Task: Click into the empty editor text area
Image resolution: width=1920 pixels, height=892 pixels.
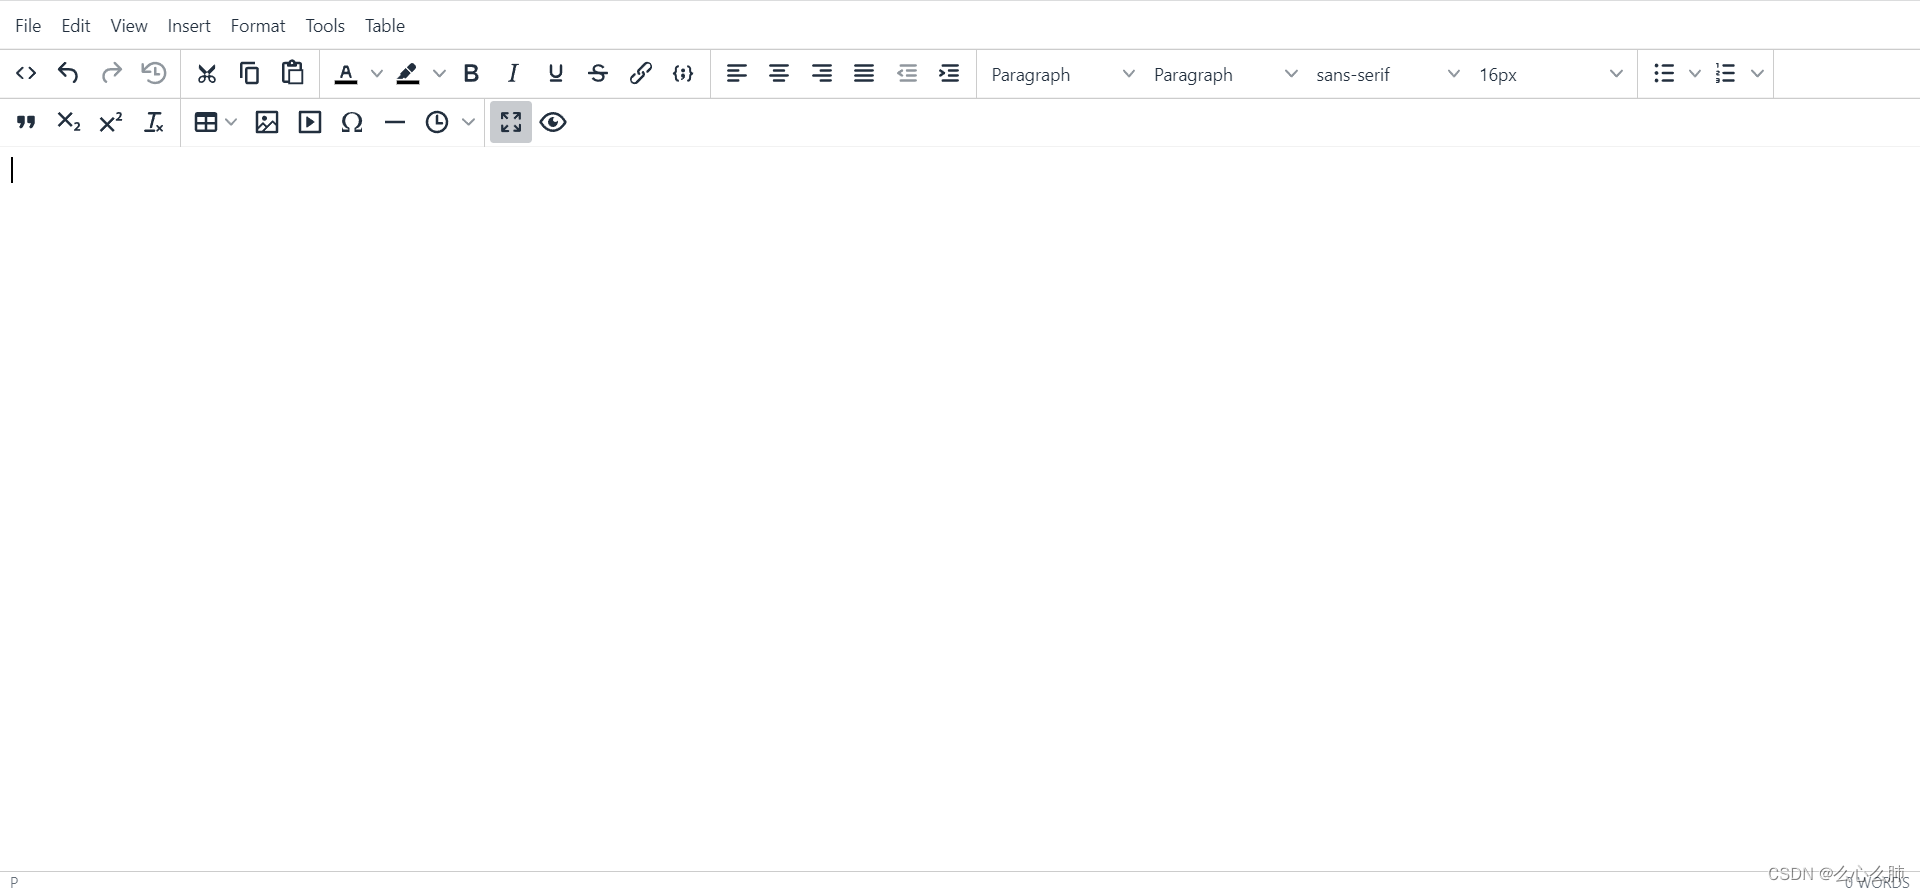Action: [960, 508]
